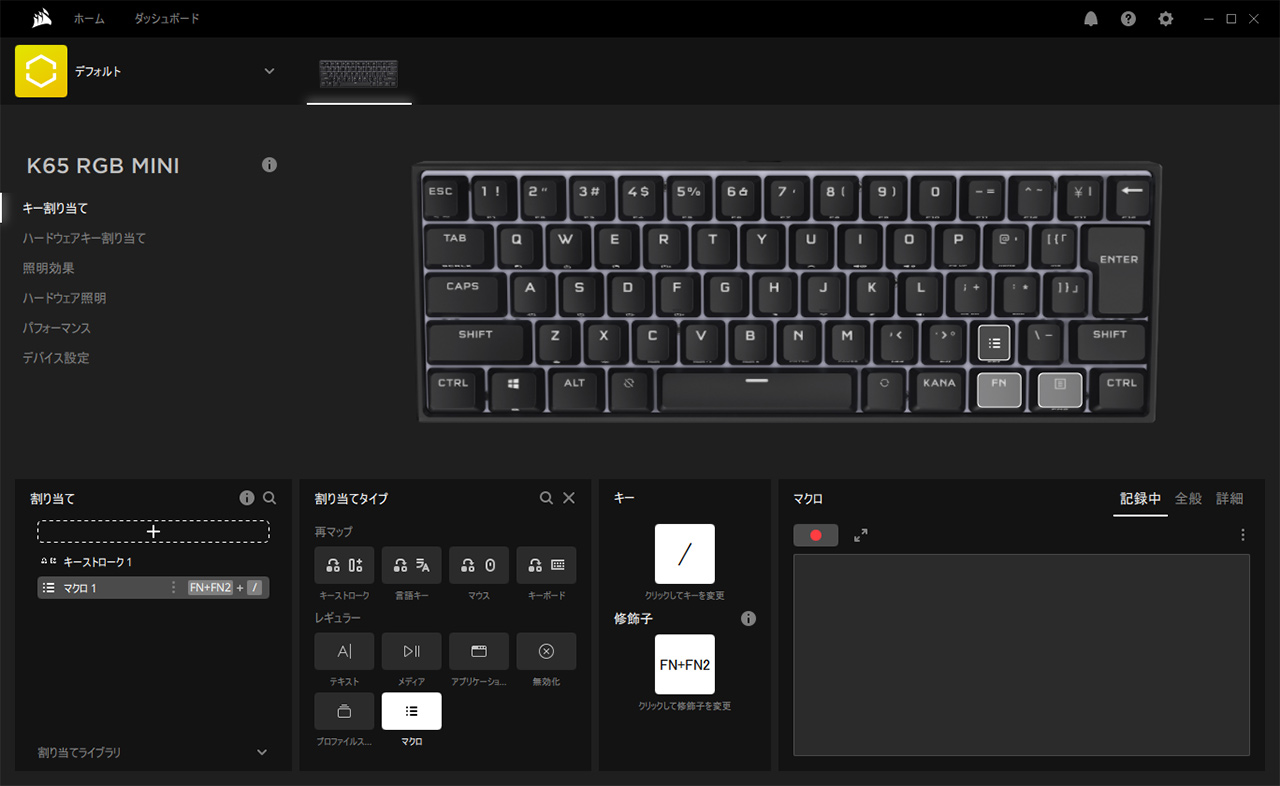The height and width of the screenshot is (786, 1280).
Task: Open the ダッシュボード tab
Action: tap(167, 18)
